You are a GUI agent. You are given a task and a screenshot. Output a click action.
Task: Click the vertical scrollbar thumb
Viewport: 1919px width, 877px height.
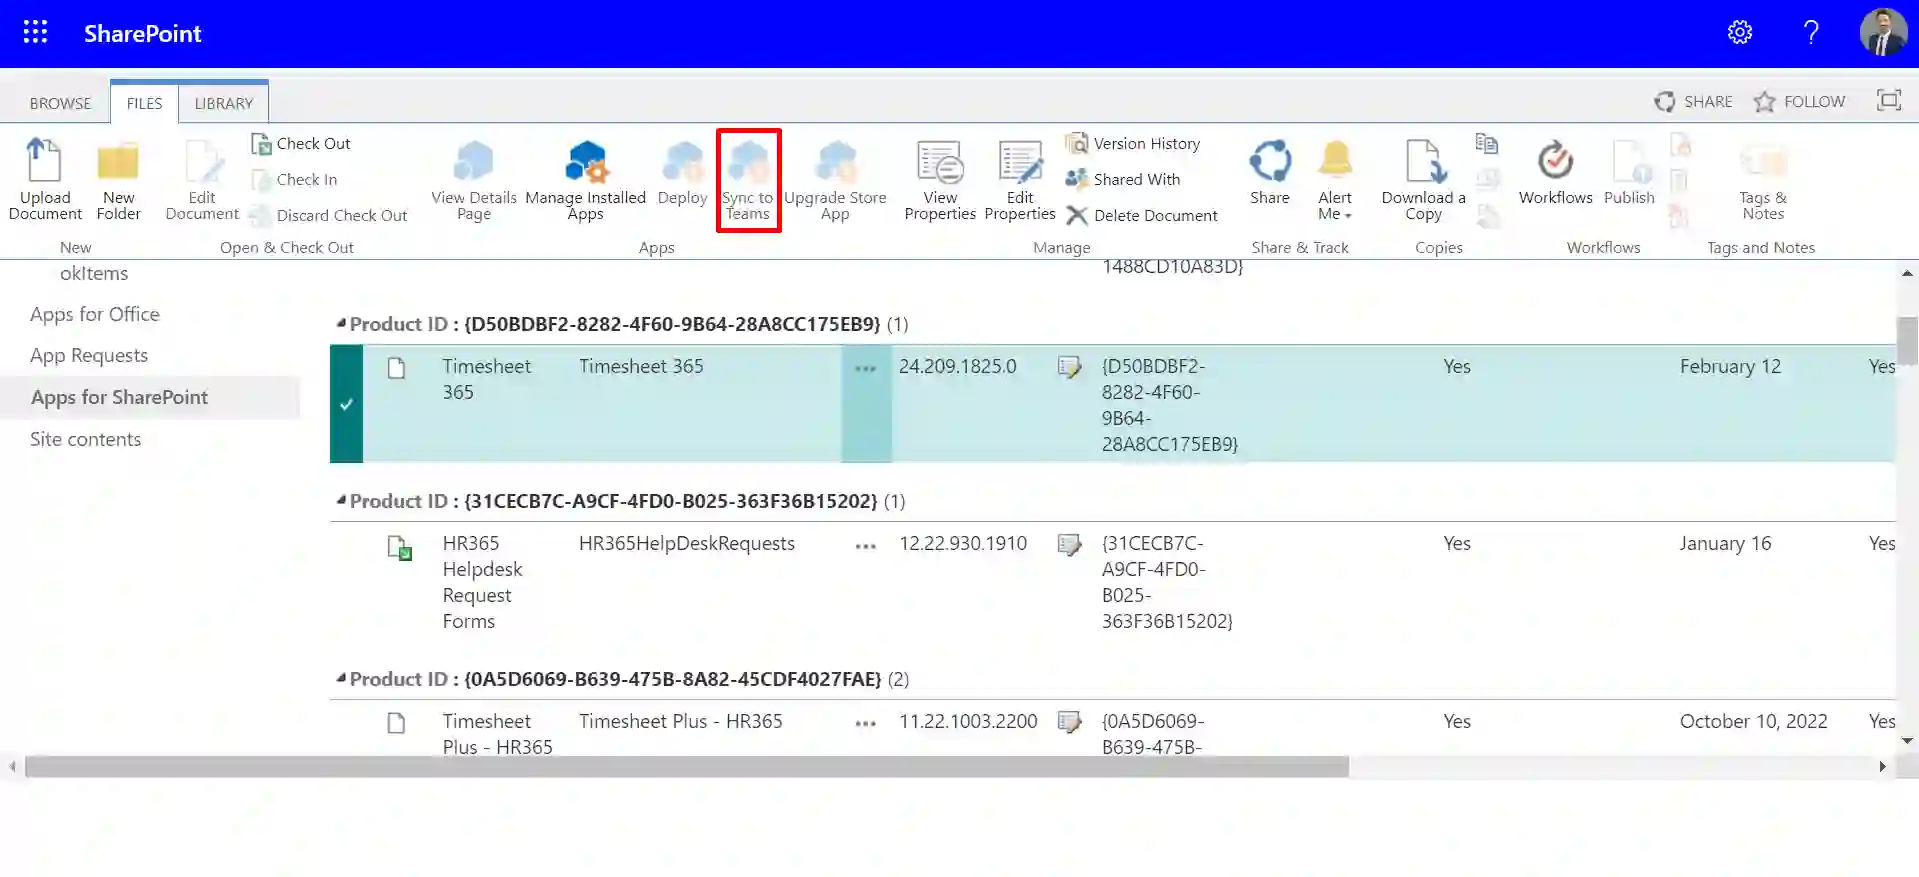tap(1907, 341)
